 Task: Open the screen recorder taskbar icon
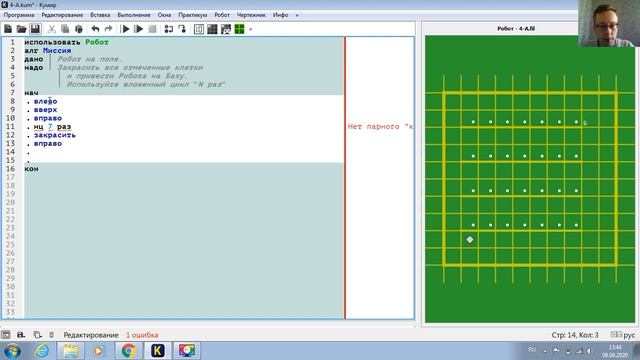pyautogui.click(x=187, y=351)
